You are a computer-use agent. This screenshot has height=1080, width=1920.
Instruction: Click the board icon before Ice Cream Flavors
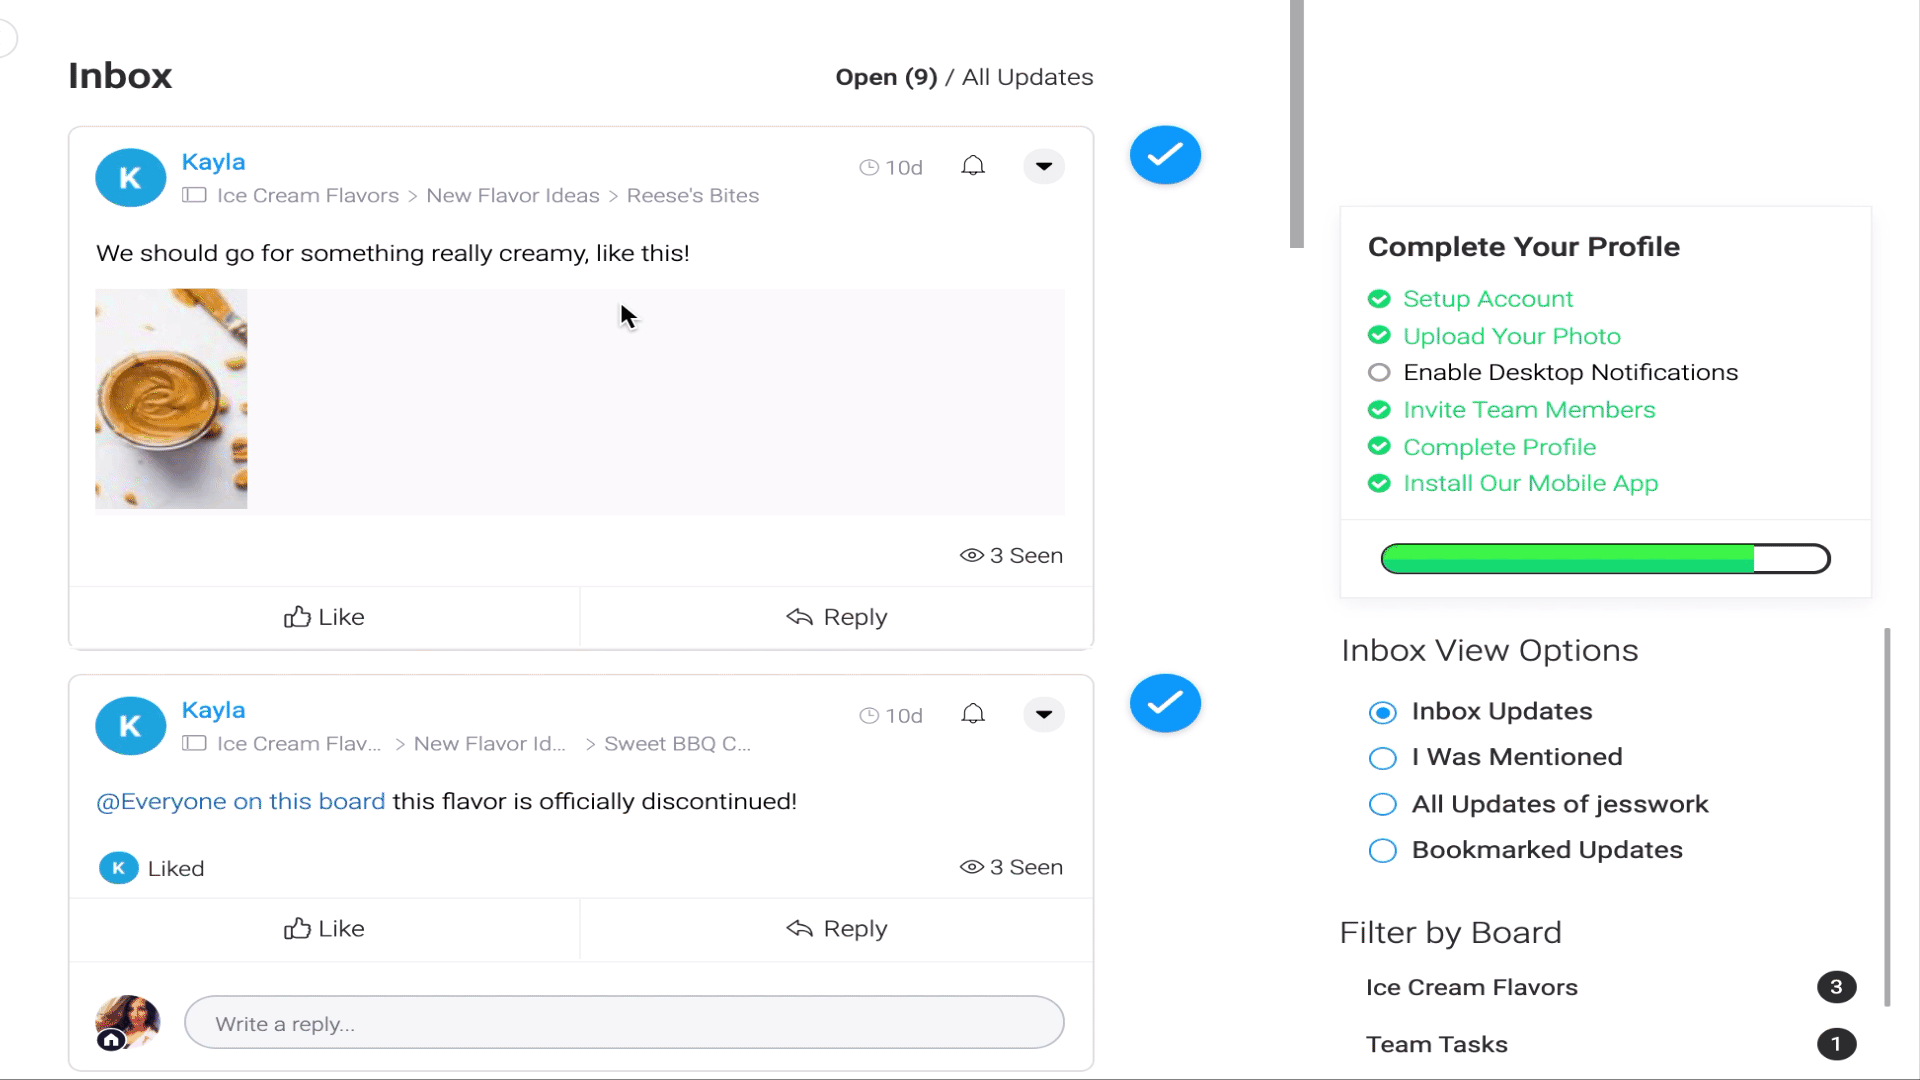[x=194, y=195]
